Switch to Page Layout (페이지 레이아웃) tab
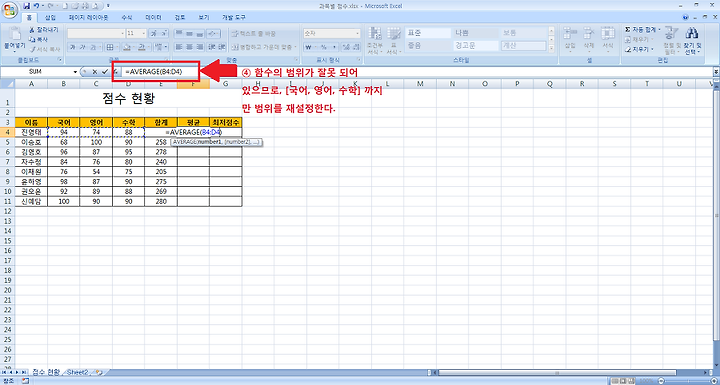This screenshot has width=720, height=385. [x=89, y=17]
